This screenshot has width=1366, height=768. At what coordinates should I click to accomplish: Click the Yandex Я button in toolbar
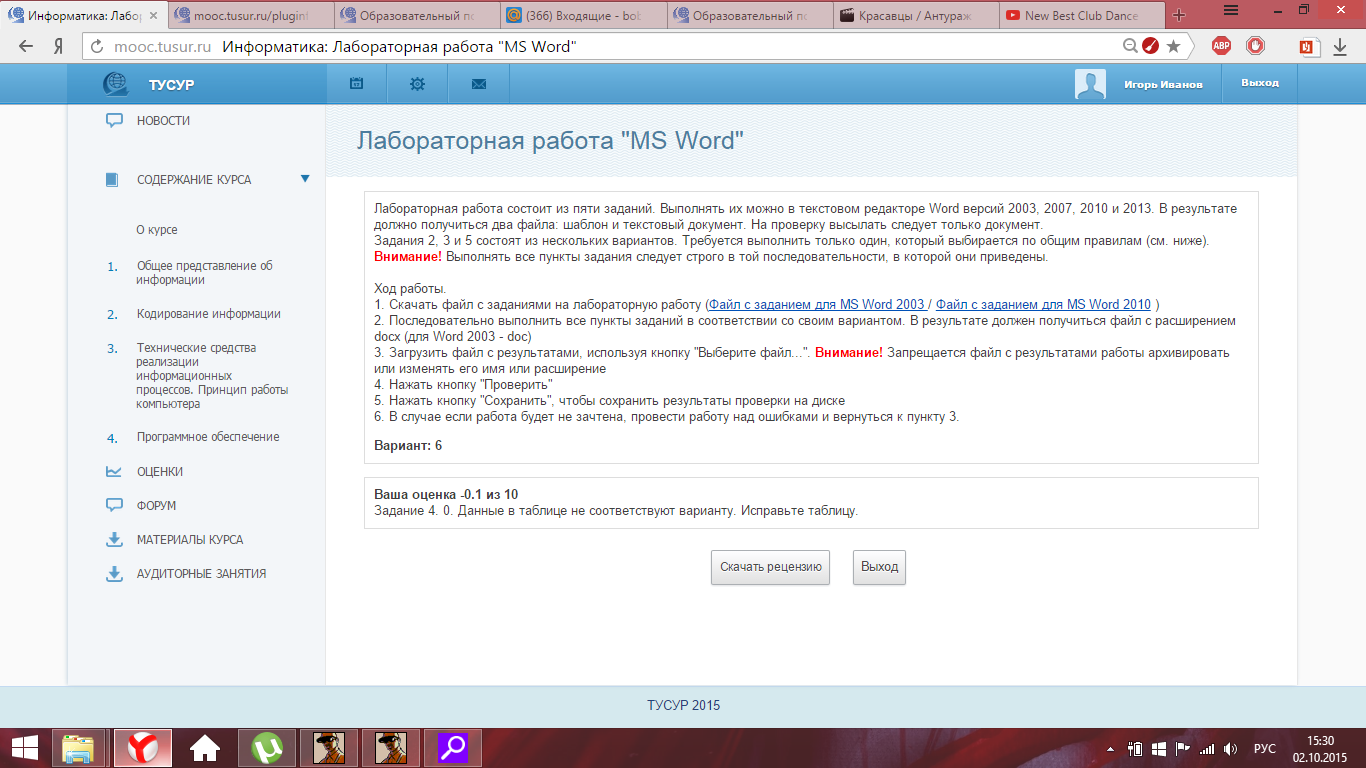click(x=58, y=46)
